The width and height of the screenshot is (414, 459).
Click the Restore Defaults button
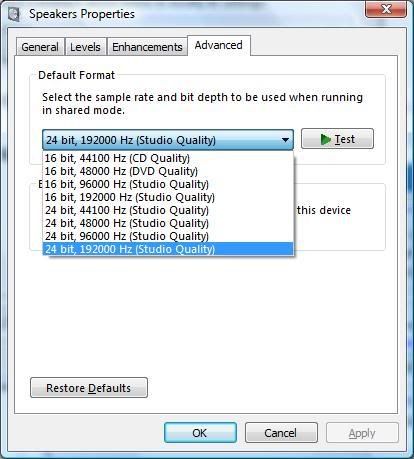pos(89,388)
